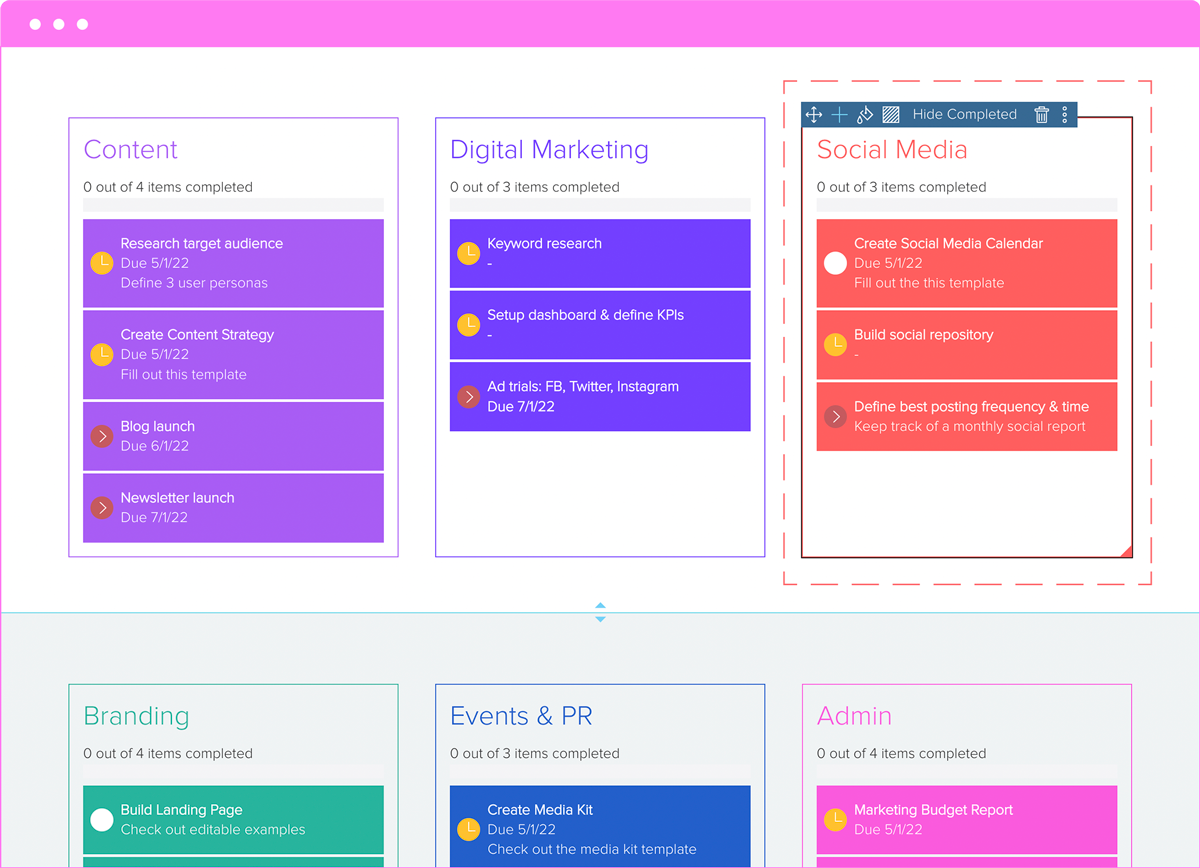The width and height of the screenshot is (1200, 868).
Task: Mark Create Social Media Calendar as complete
Action: 836,262
